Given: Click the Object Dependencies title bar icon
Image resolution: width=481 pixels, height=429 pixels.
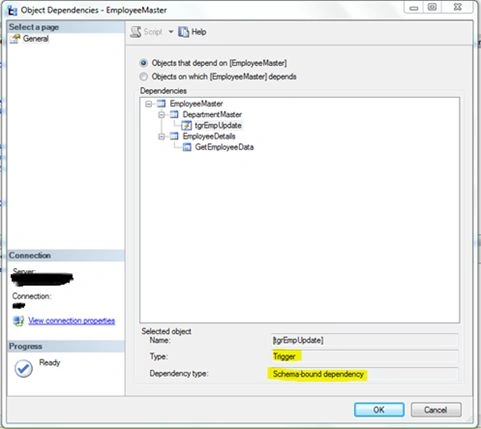Looking at the screenshot, I should (x=12, y=11).
